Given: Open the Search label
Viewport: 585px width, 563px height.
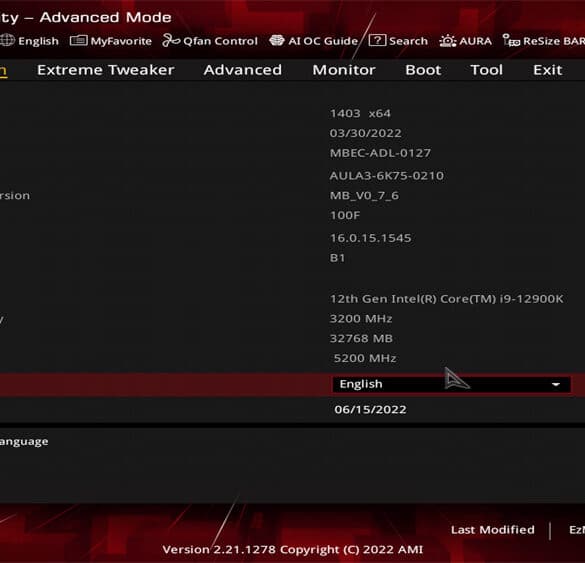Looking at the screenshot, I should click(408, 41).
